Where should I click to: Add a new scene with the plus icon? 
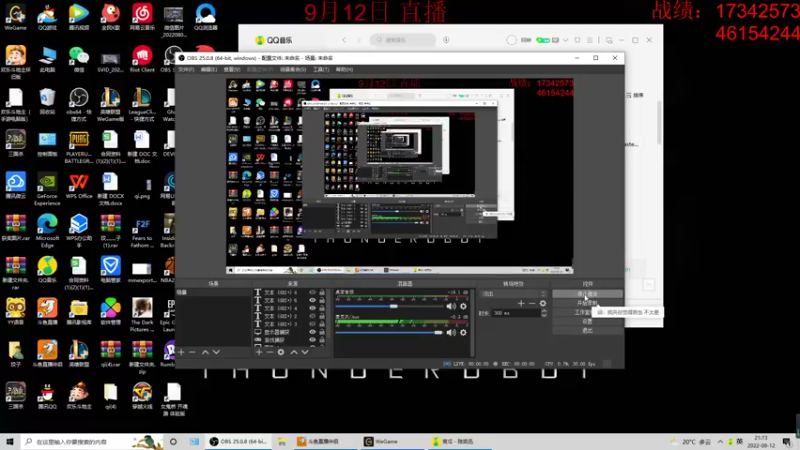point(181,352)
